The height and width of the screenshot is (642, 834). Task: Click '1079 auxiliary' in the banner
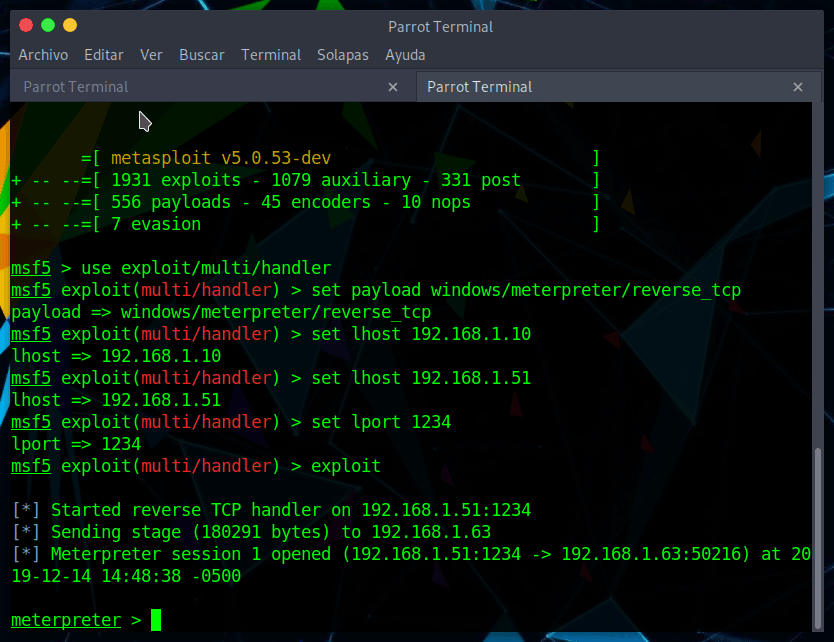pos(341,180)
